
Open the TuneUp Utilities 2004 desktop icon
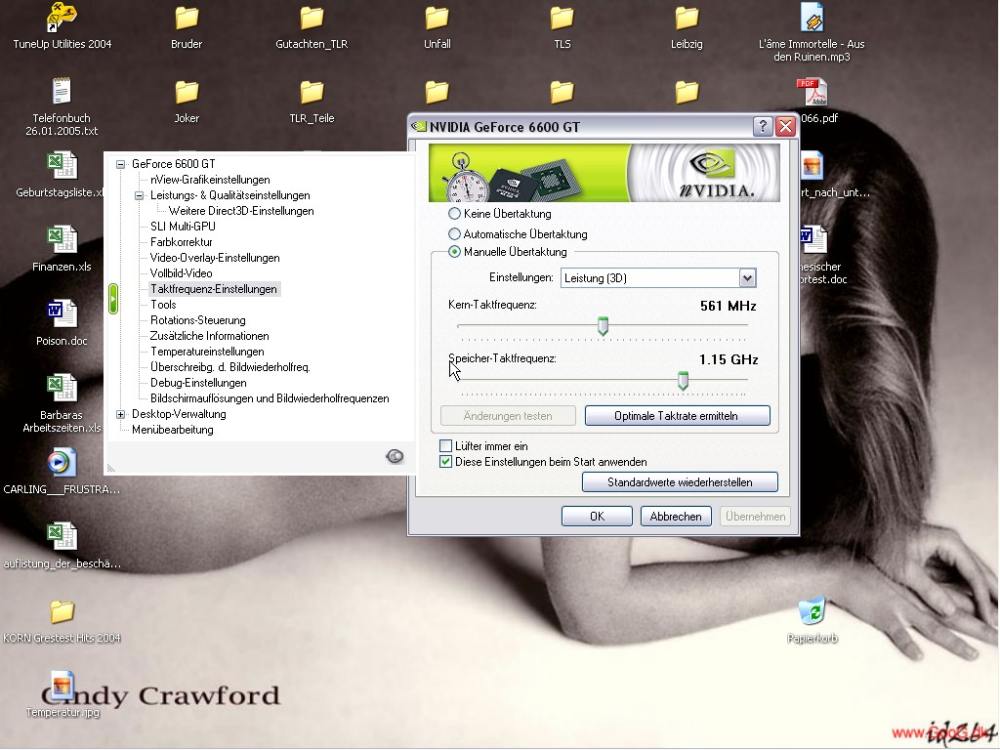point(62,18)
